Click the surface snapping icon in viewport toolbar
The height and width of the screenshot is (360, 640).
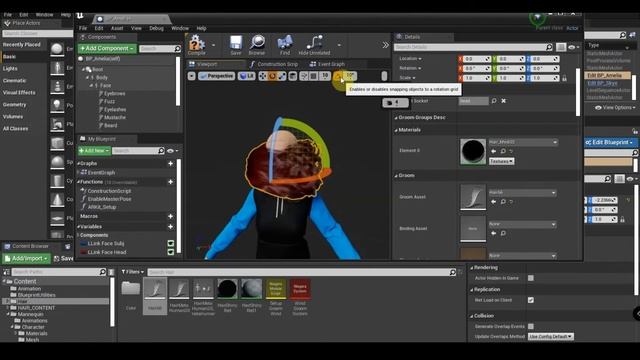pos(304,76)
